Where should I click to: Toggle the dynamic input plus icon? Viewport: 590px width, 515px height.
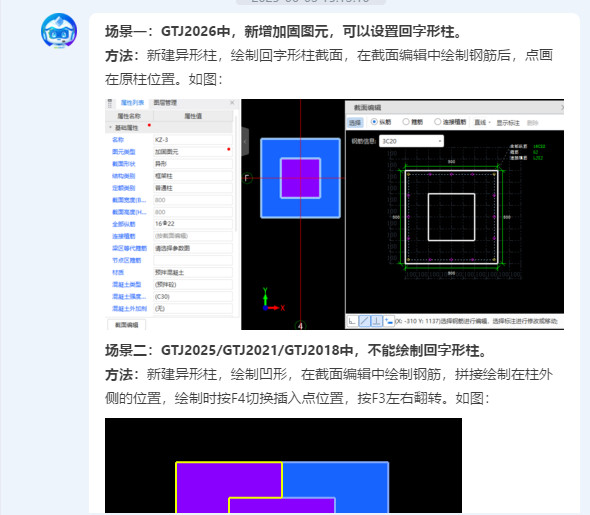click(x=388, y=321)
